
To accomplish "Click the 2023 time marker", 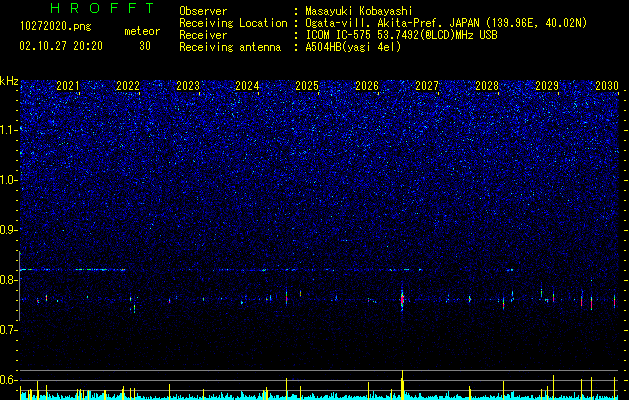I will click(188, 86).
